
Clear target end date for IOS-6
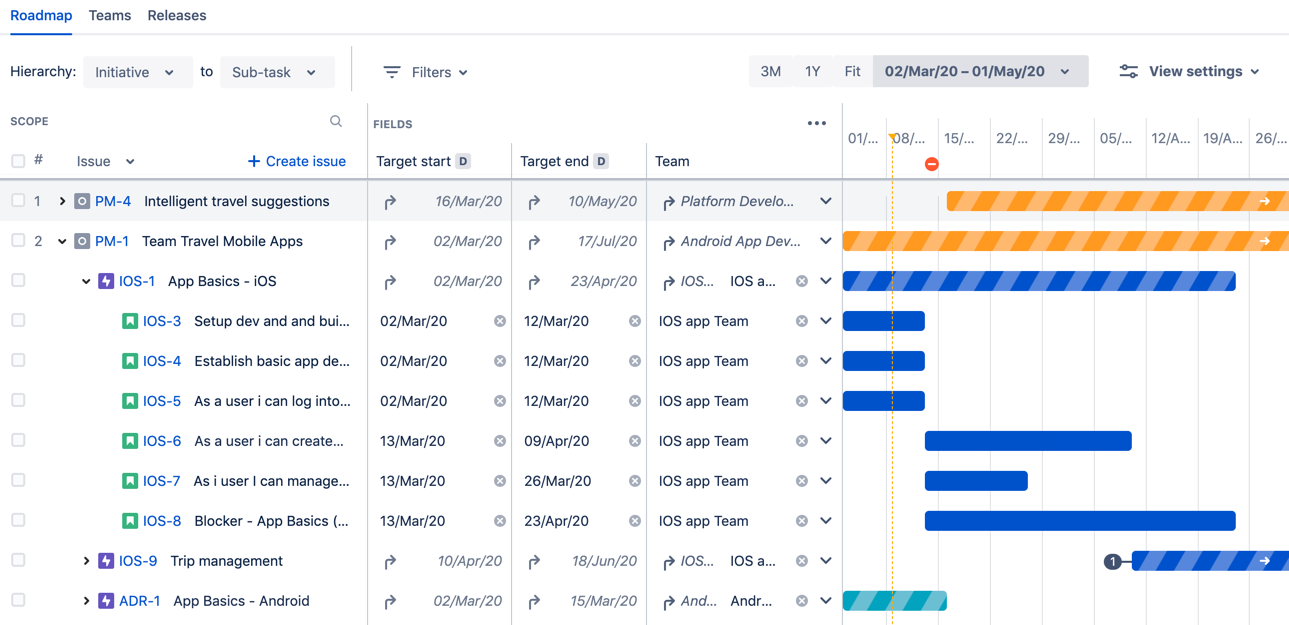634,441
